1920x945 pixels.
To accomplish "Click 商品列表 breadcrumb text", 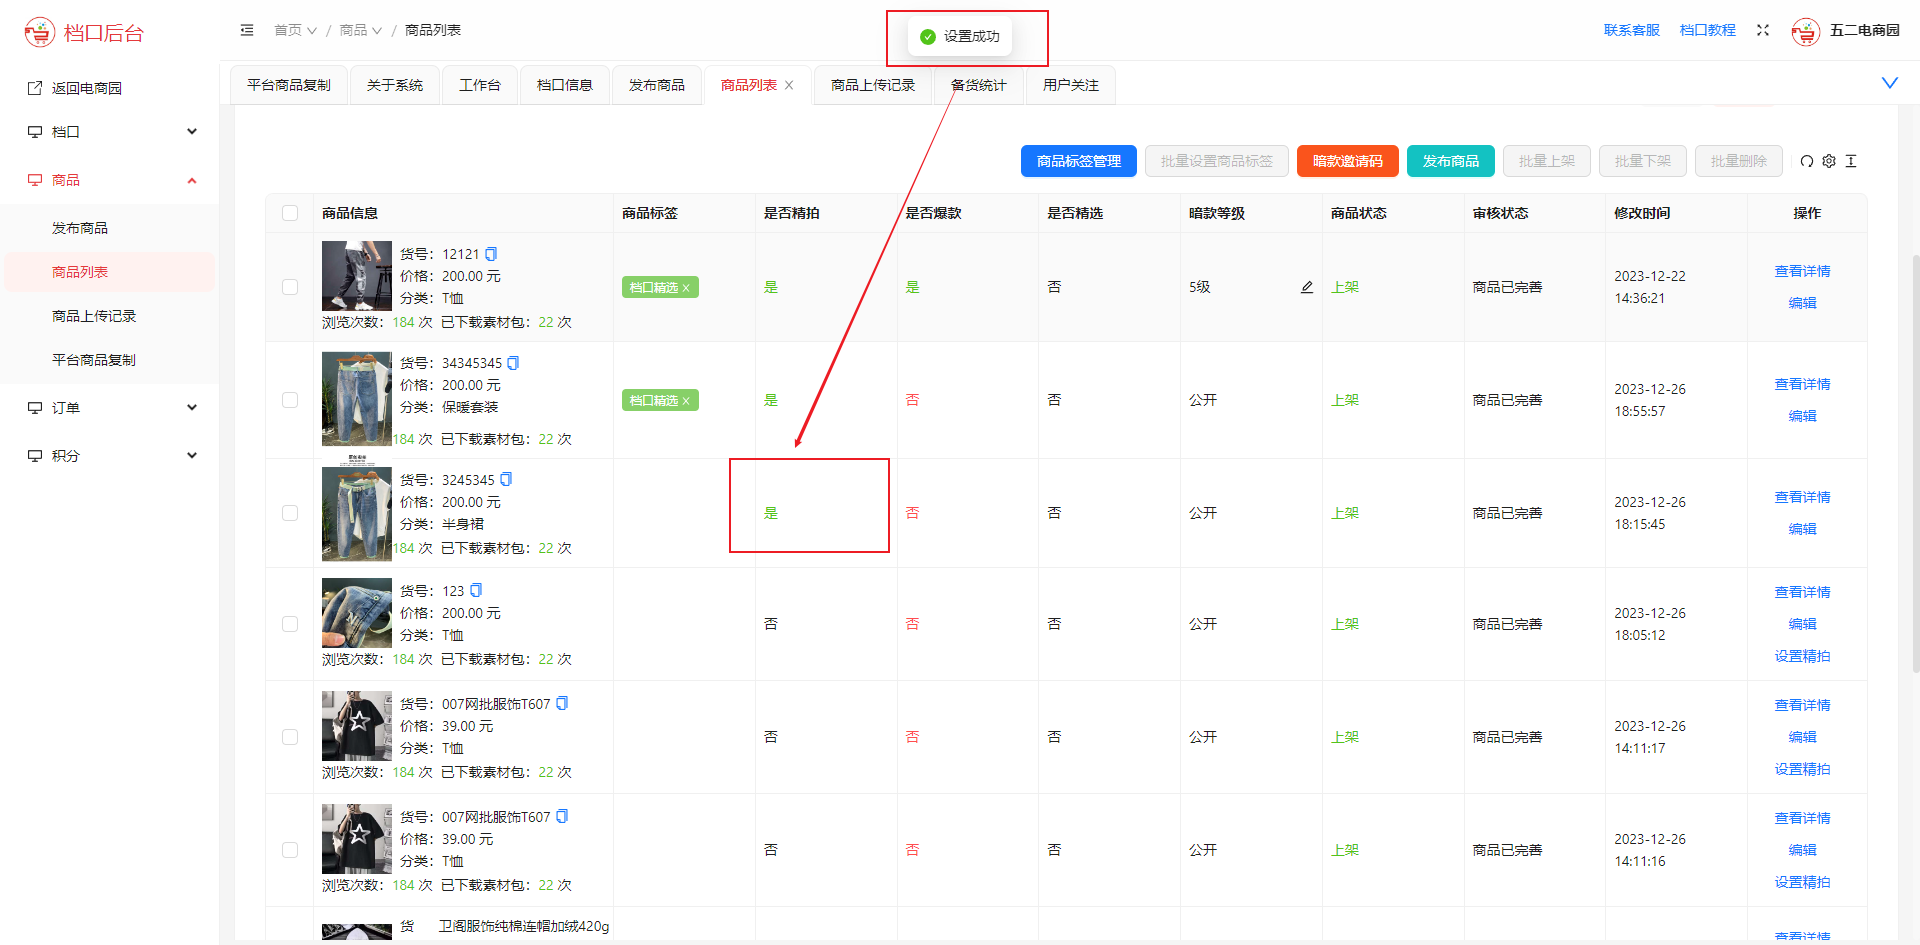I will [x=433, y=30].
